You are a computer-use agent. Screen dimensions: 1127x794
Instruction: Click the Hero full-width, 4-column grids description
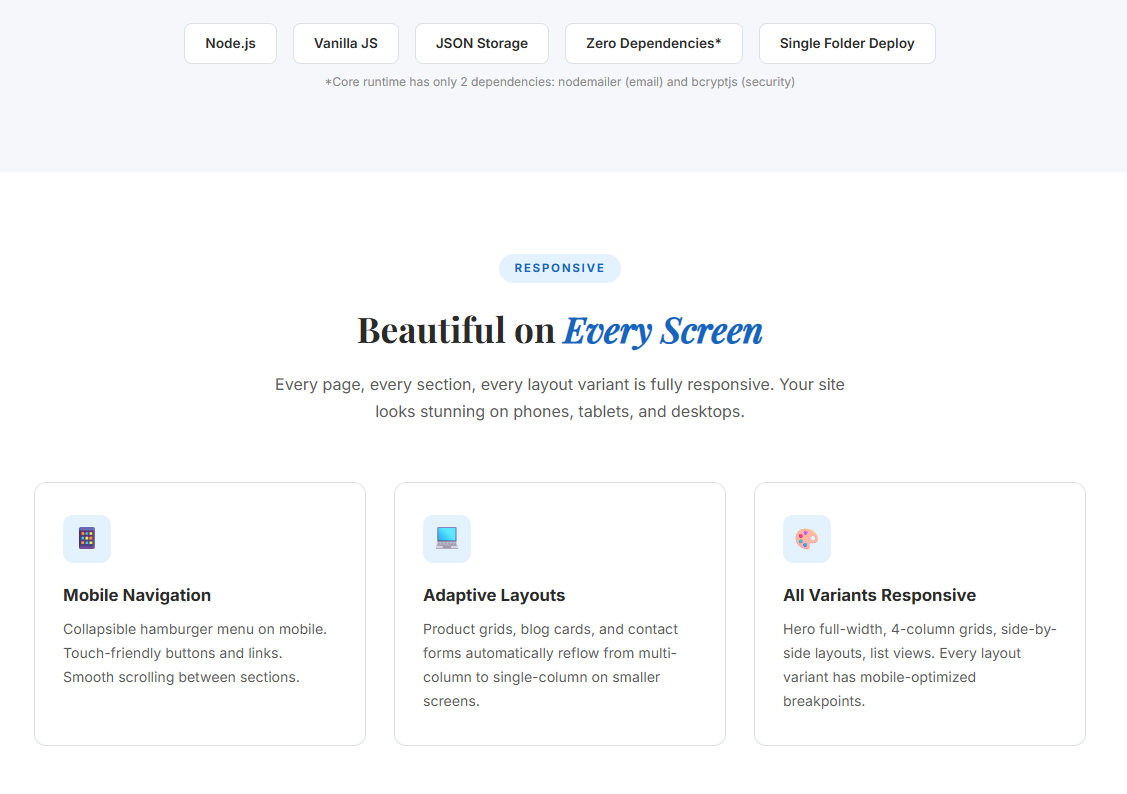click(919, 665)
